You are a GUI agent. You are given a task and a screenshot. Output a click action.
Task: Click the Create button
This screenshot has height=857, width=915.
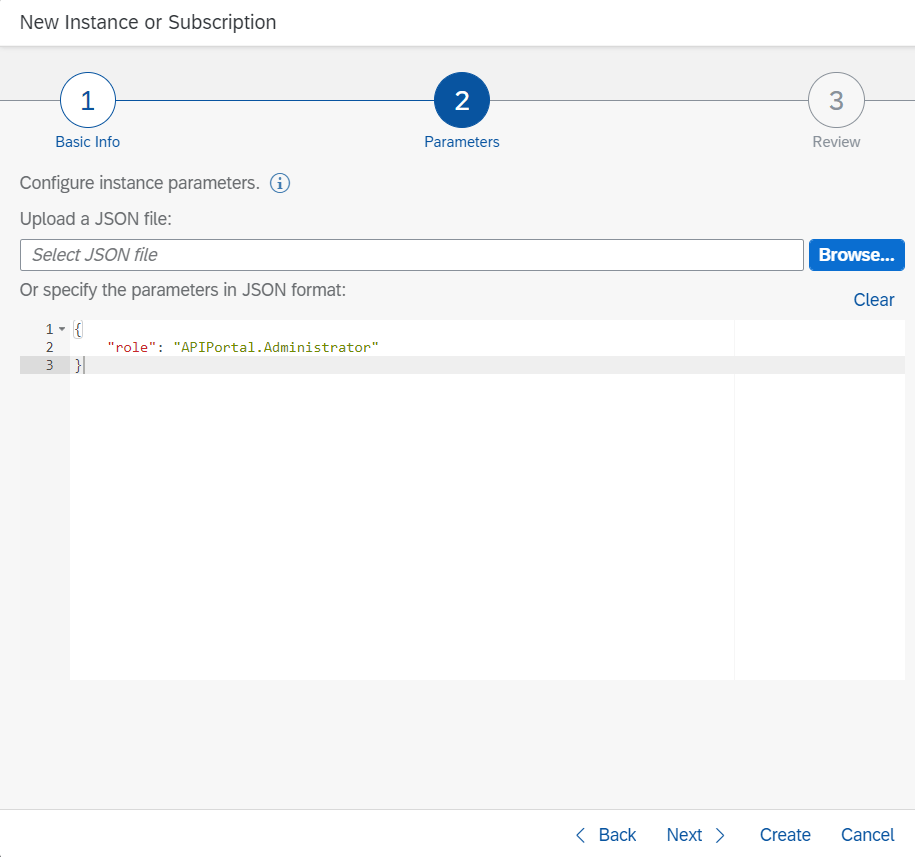[785, 835]
